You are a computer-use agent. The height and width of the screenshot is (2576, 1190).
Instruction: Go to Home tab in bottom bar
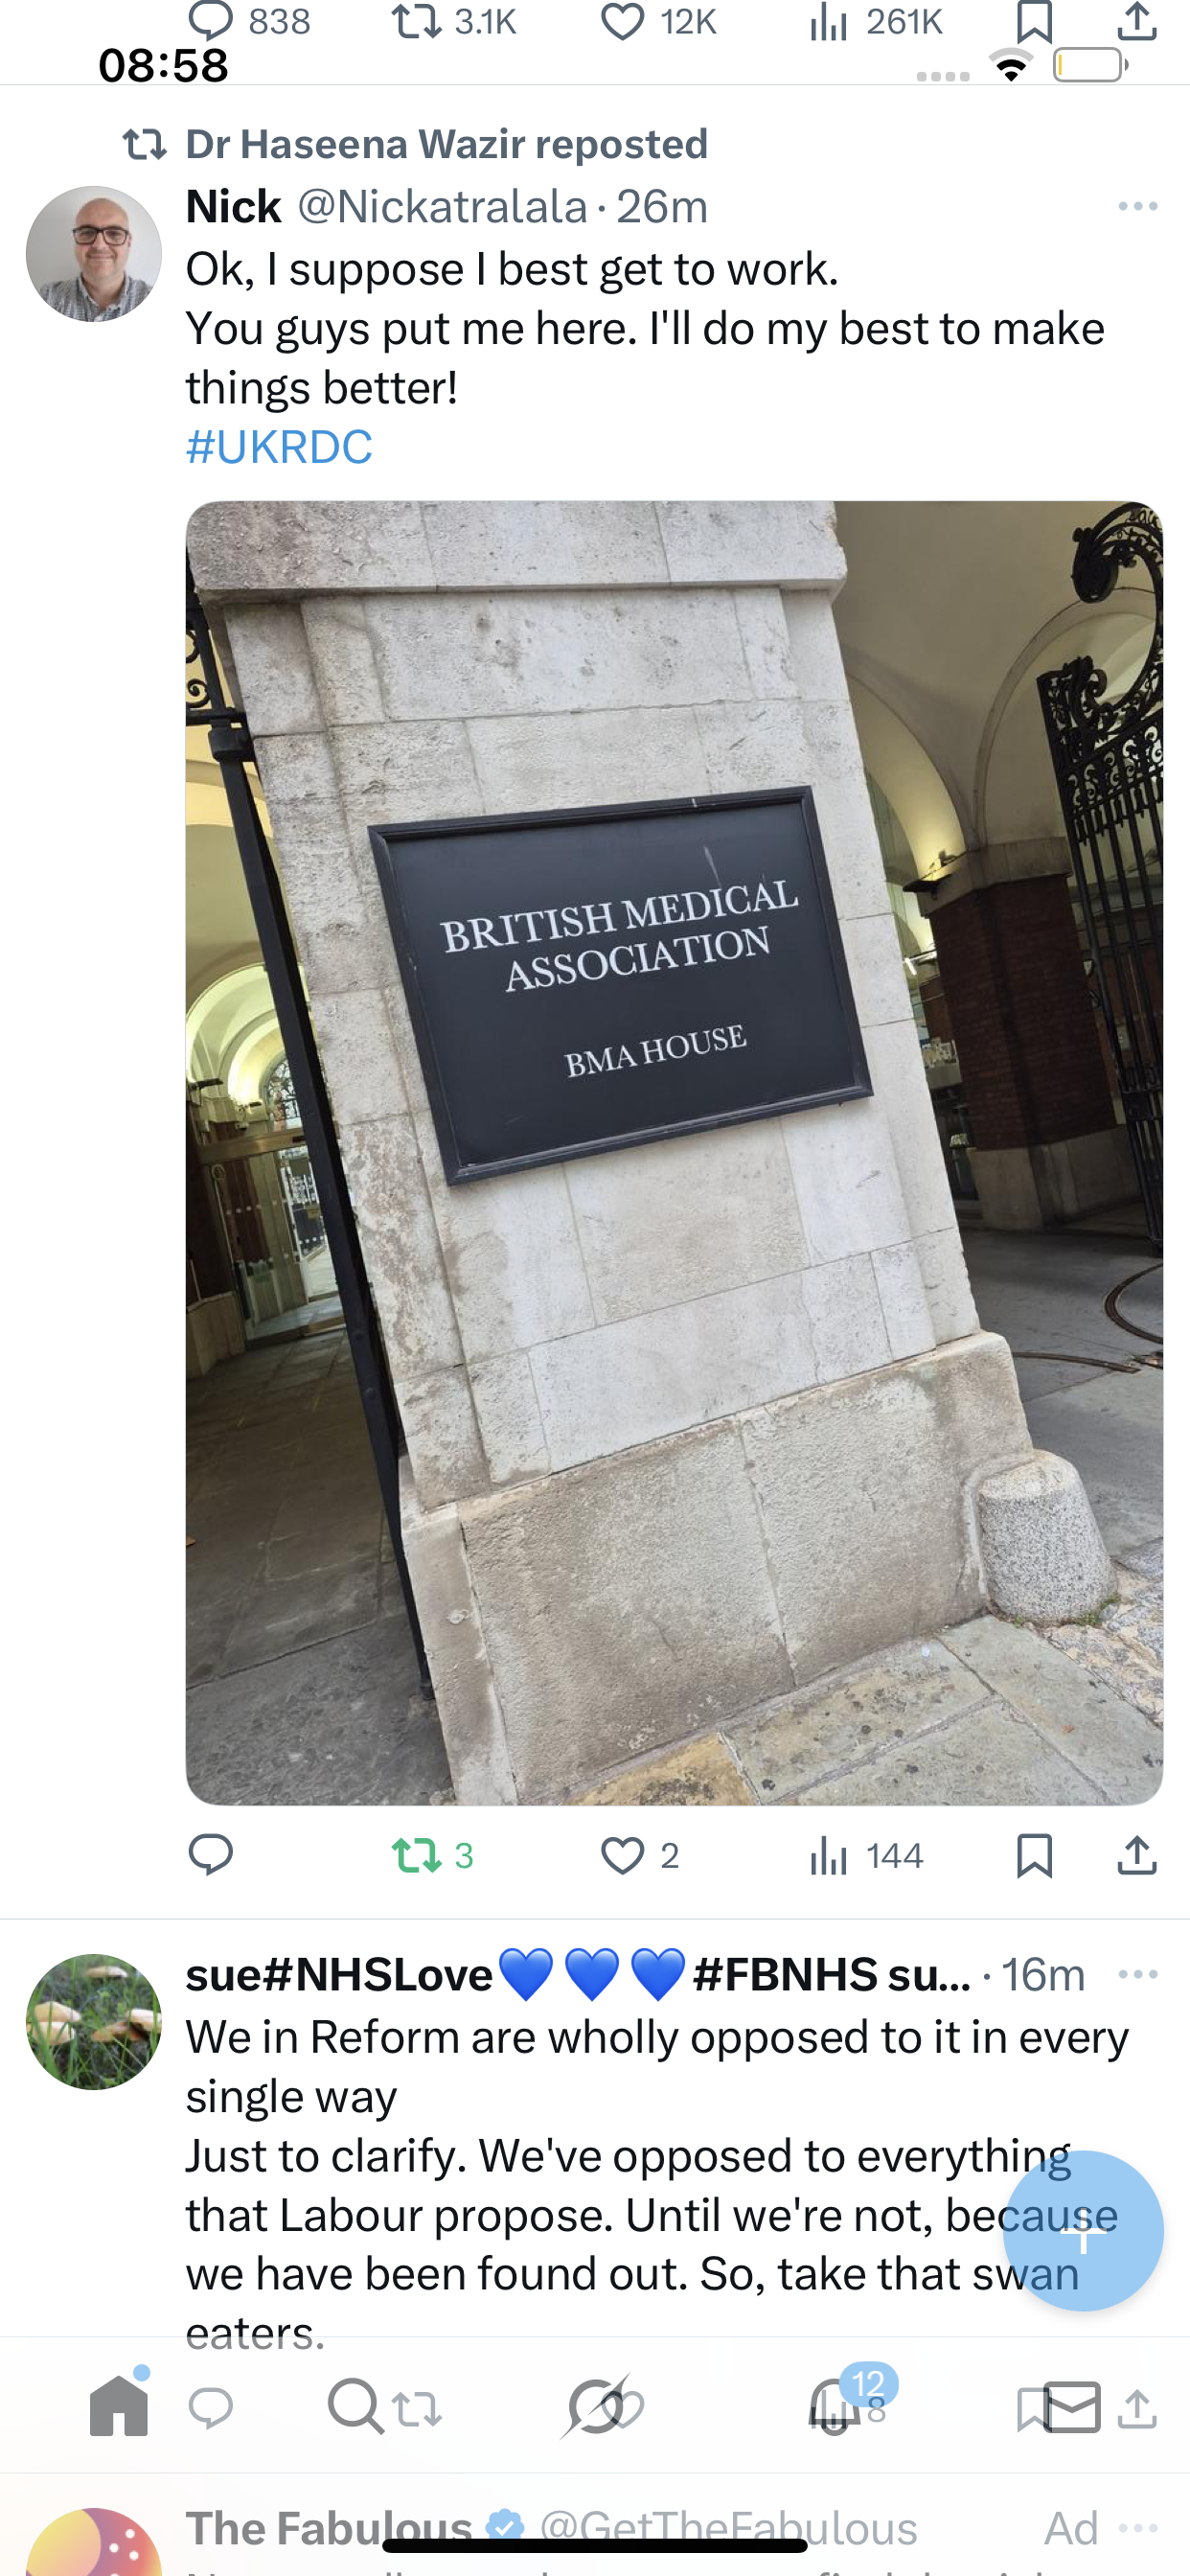point(119,2404)
